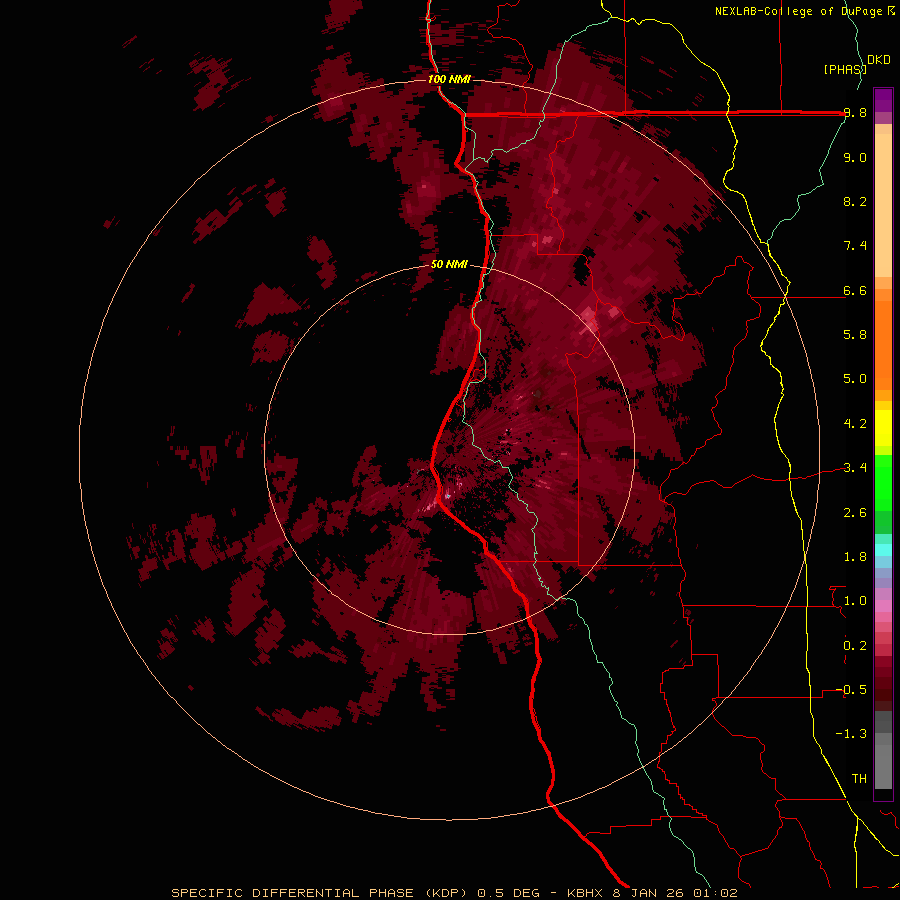
Task: Select the 100 NMI range ring label
Action: point(449,79)
